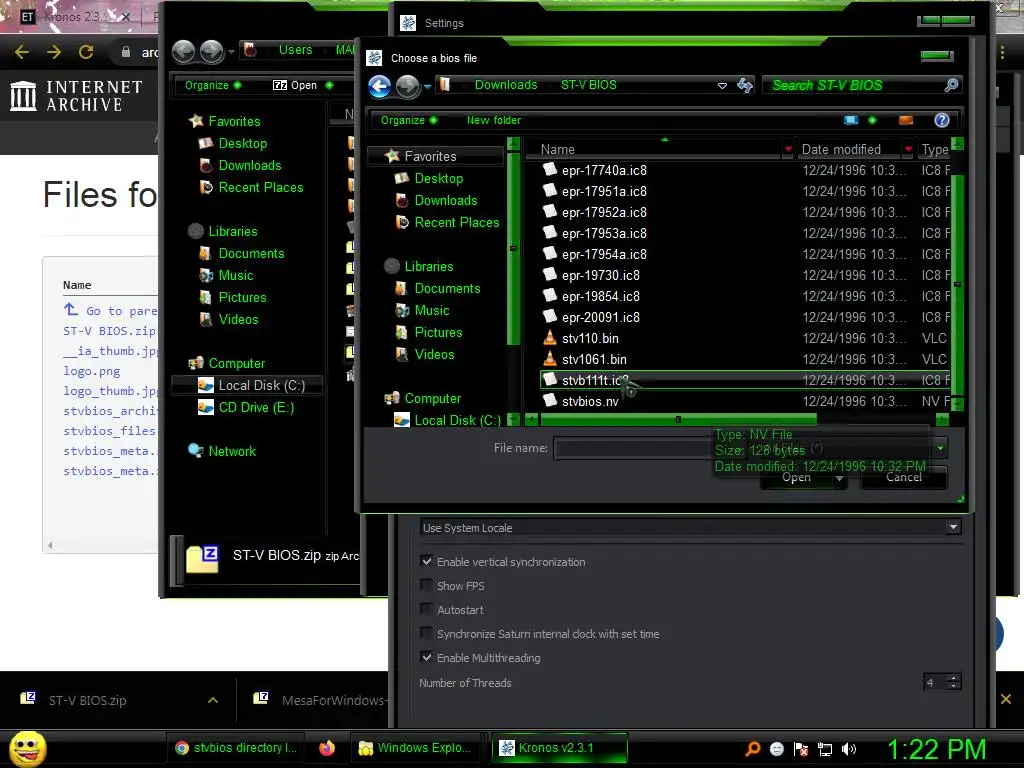Open volume control in system tray

(x=849, y=749)
